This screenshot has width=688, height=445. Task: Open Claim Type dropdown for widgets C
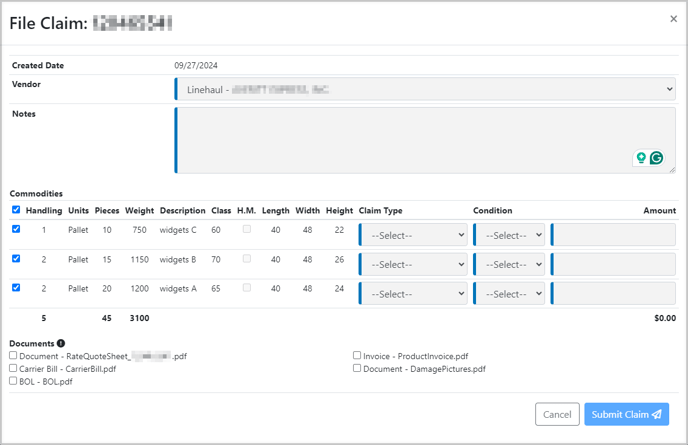414,235
